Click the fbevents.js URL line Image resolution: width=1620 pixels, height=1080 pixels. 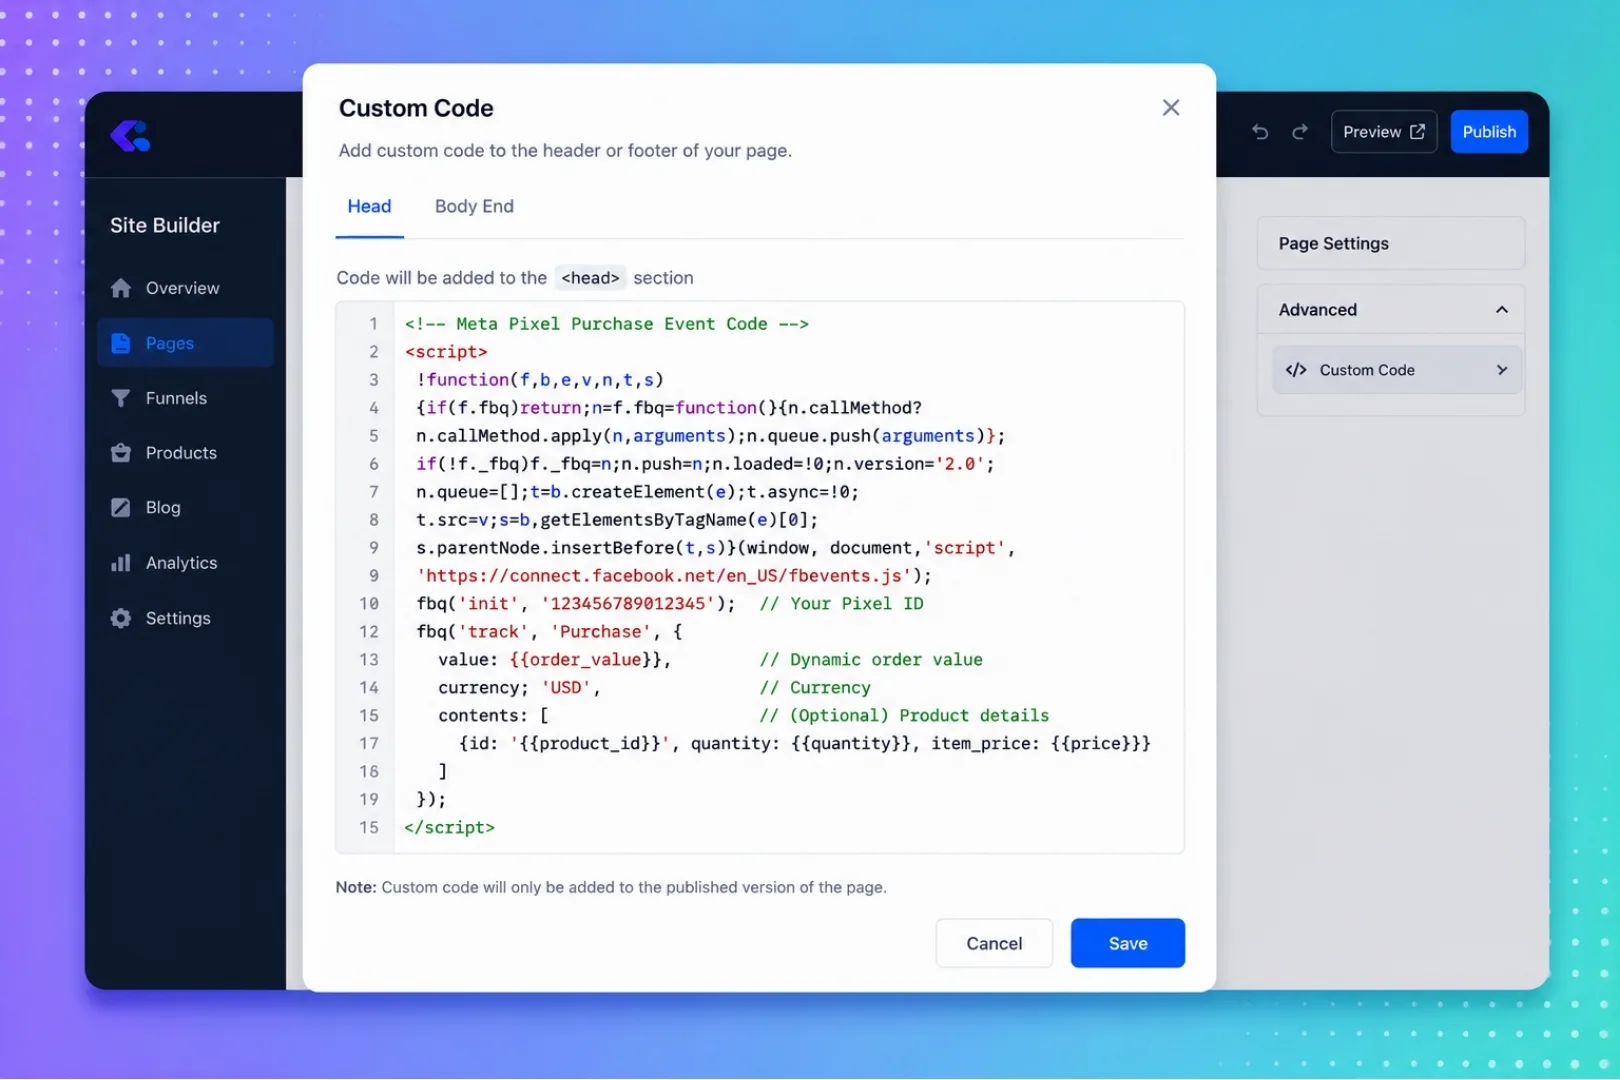674,576
